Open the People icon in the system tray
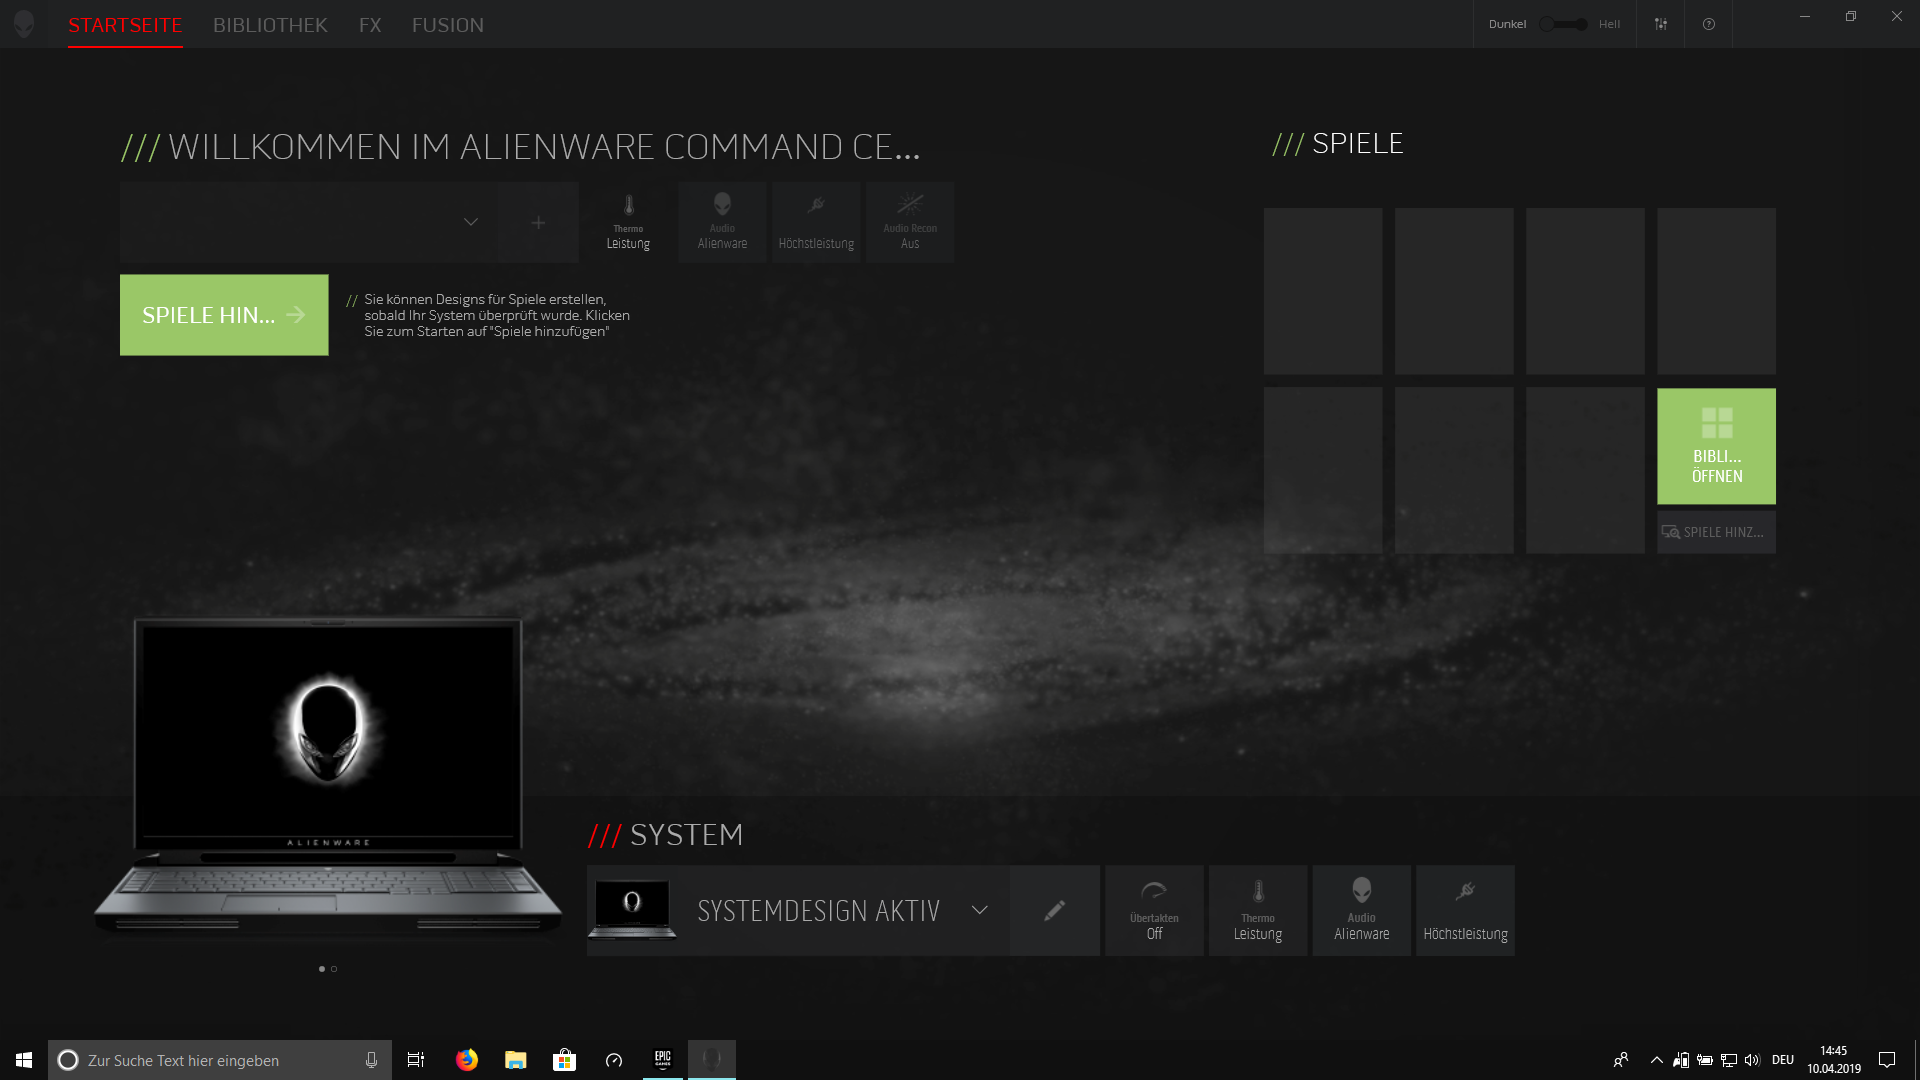Viewport: 1920px width, 1080px height. coord(1621,1060)
